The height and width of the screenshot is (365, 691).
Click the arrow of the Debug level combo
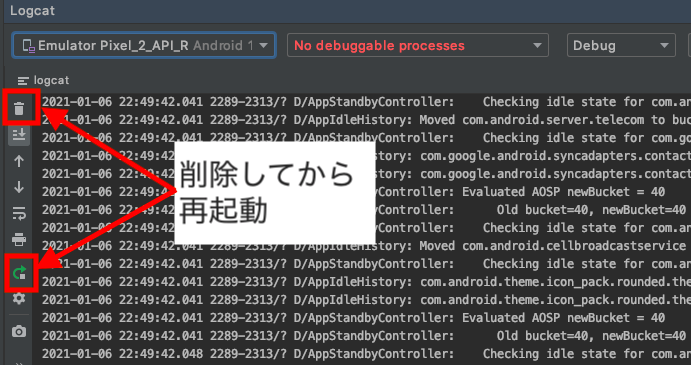click(664, 45)
